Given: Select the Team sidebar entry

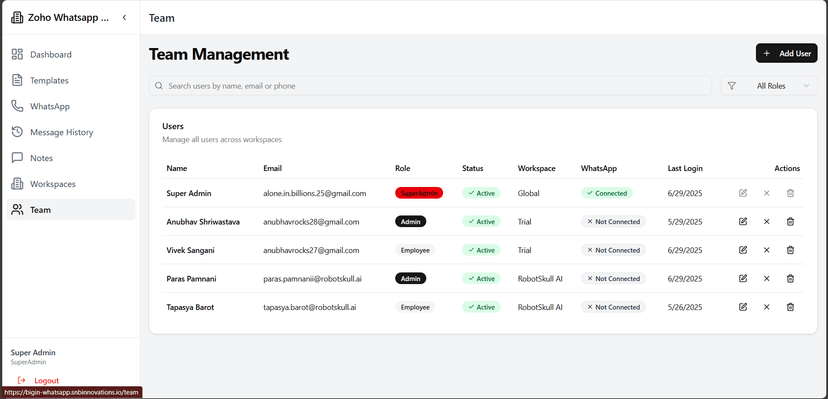Looking at the screenshot, I should point(71,210).
